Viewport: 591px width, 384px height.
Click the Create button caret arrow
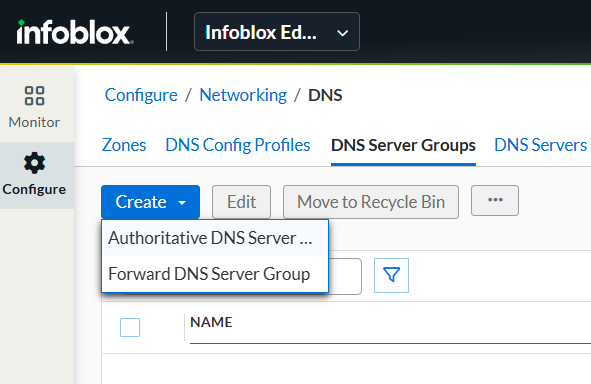182,203
